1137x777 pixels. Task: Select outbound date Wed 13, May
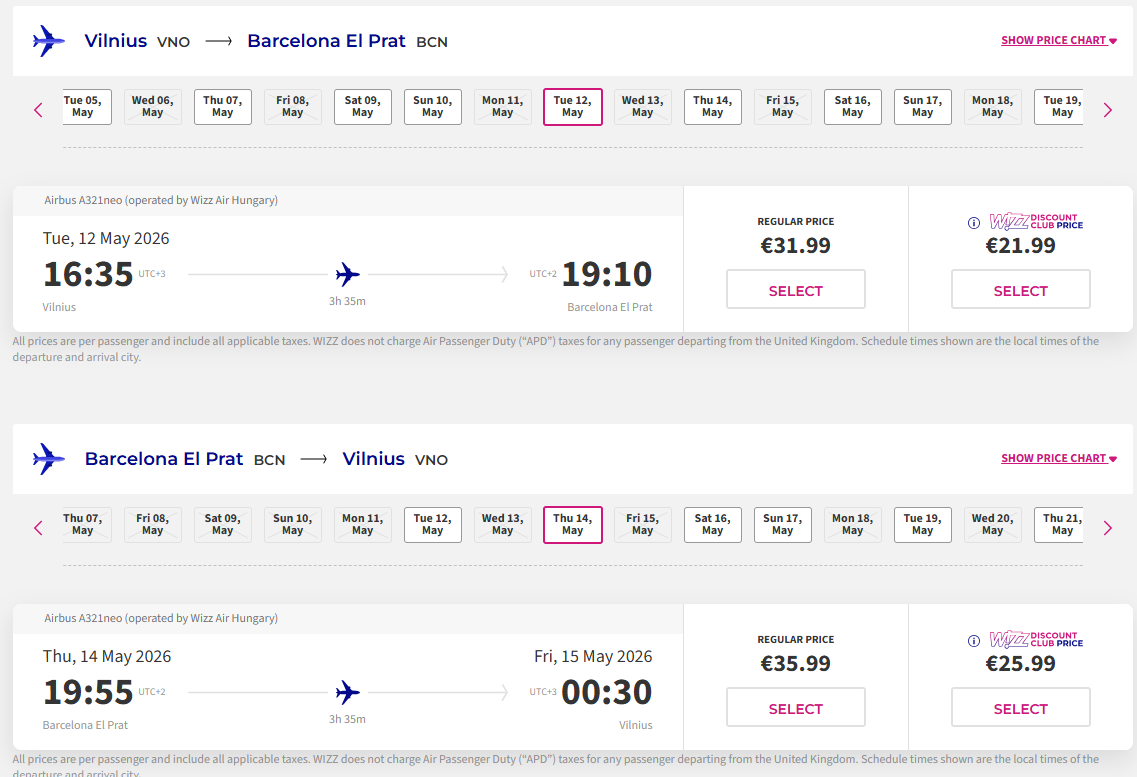[x=642, y=107]
